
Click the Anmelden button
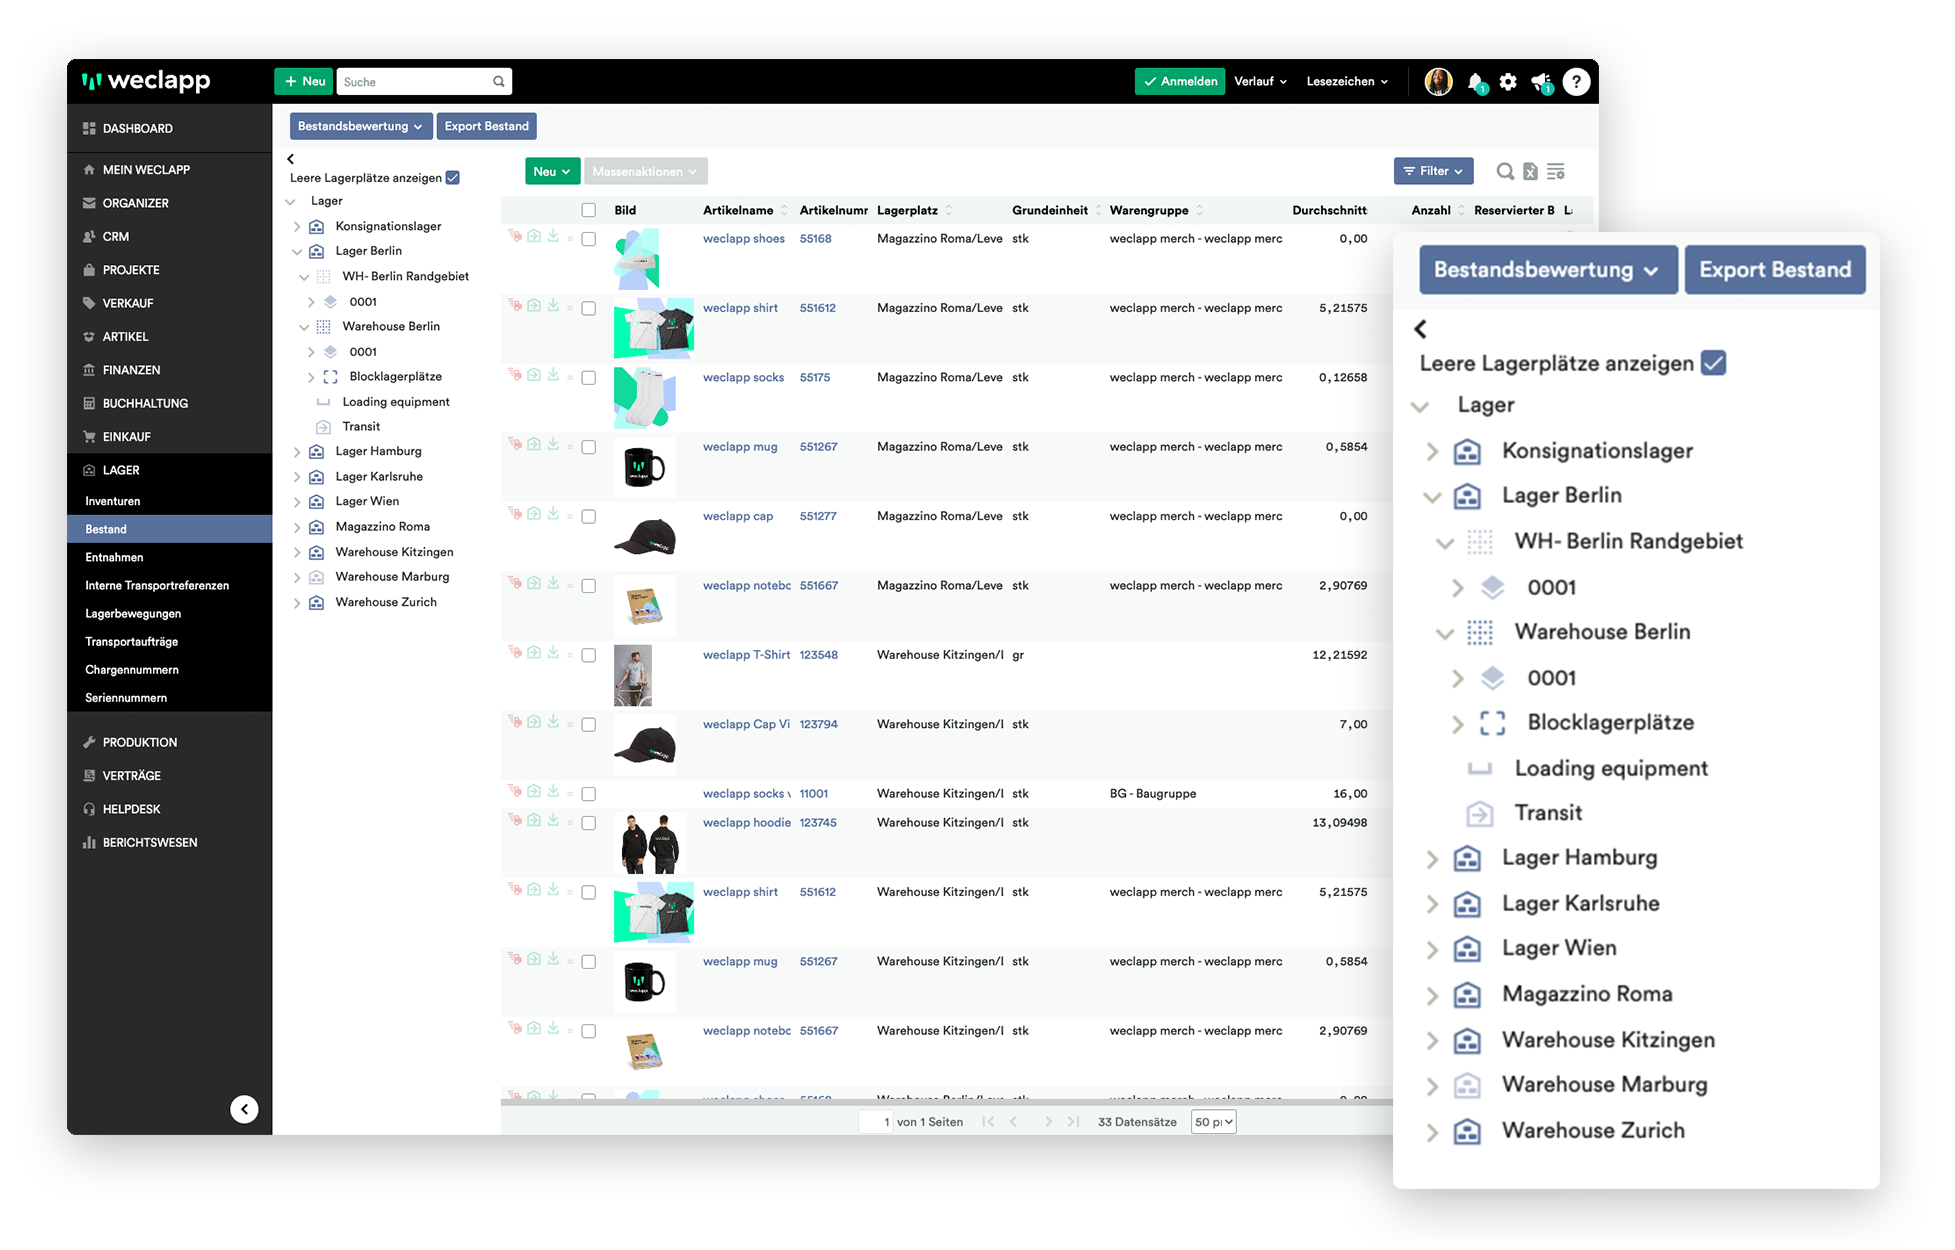point(1180,82)
